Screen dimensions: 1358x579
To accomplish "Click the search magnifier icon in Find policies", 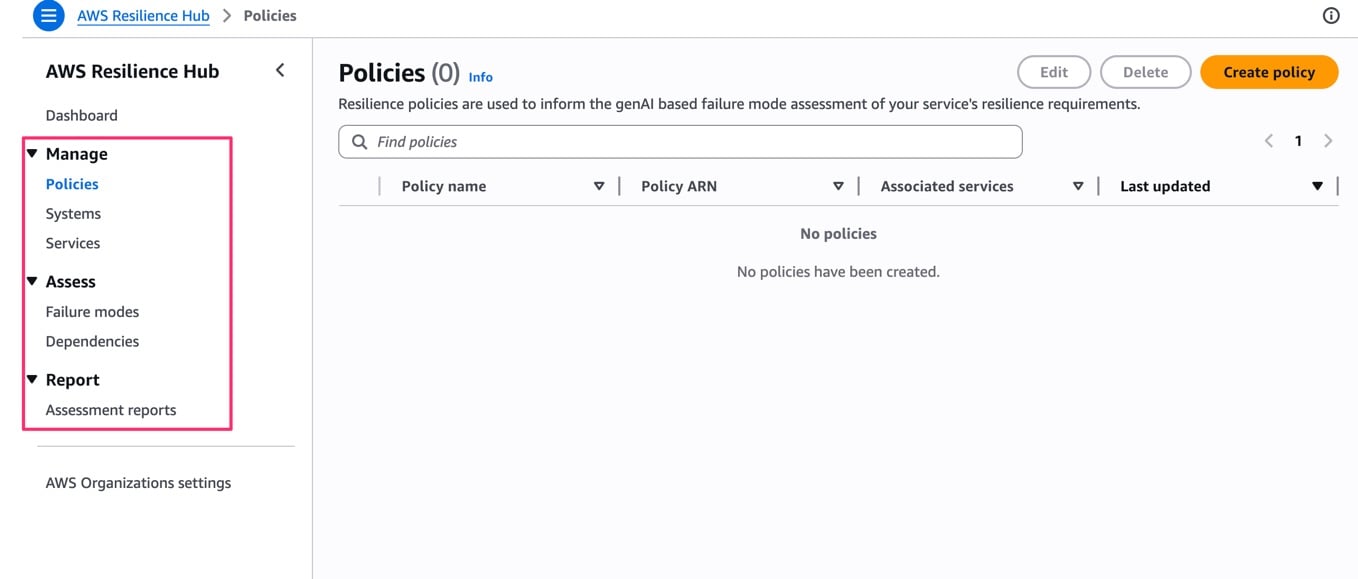I will pyautogui.click(x=360, y=142).
